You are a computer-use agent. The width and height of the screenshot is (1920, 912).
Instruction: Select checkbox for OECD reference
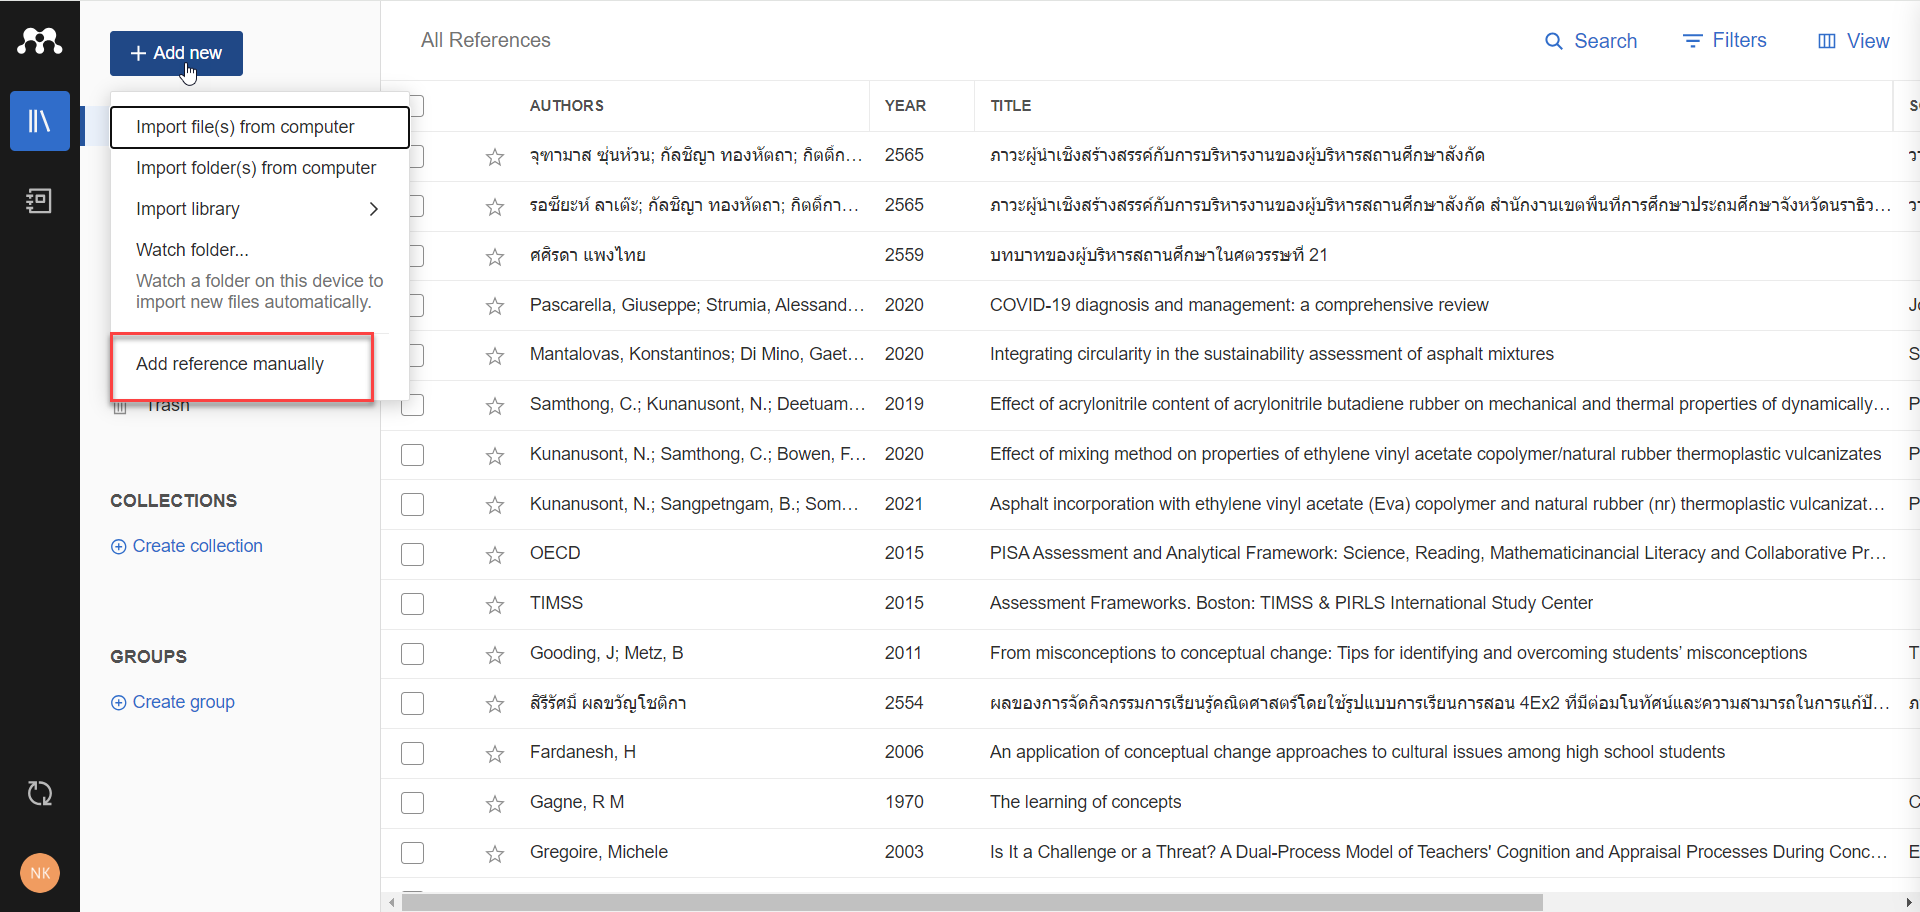point(413,554)
